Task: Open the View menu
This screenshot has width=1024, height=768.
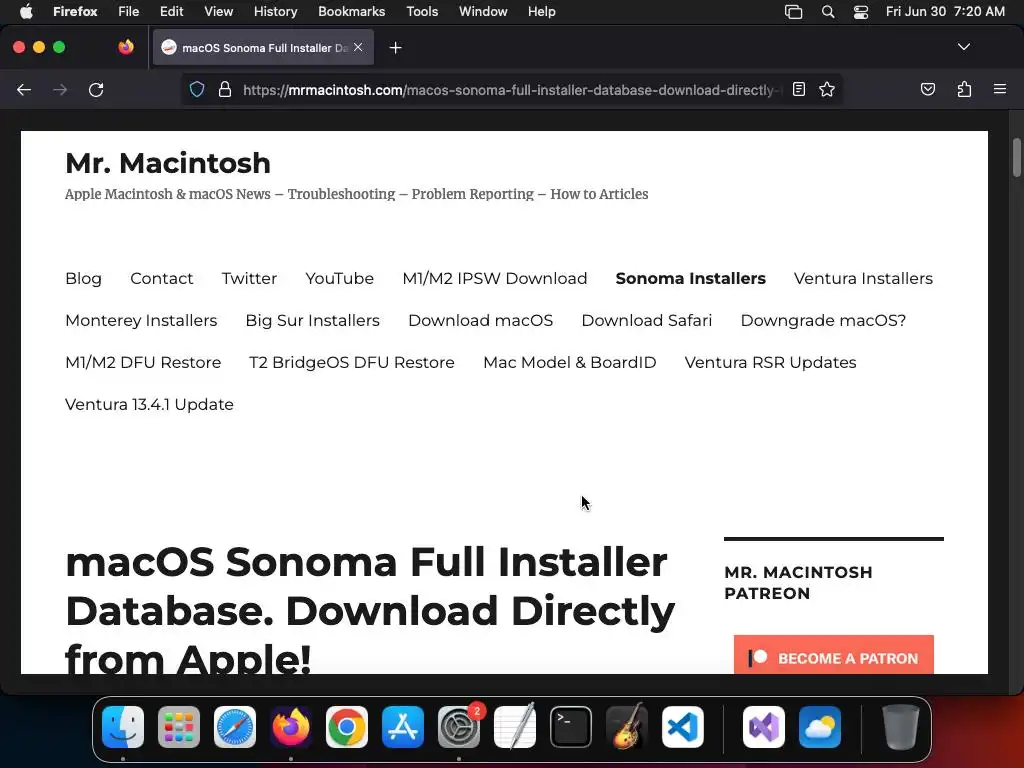Action: (218, 11)
